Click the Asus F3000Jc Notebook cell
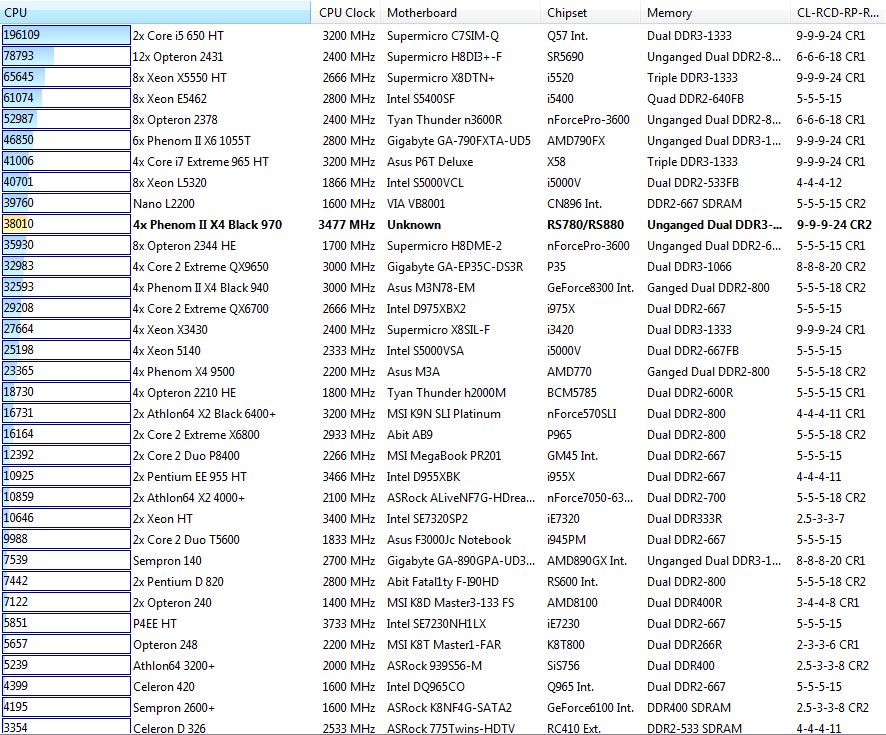886x735 pixels. [x=449, y=540]
